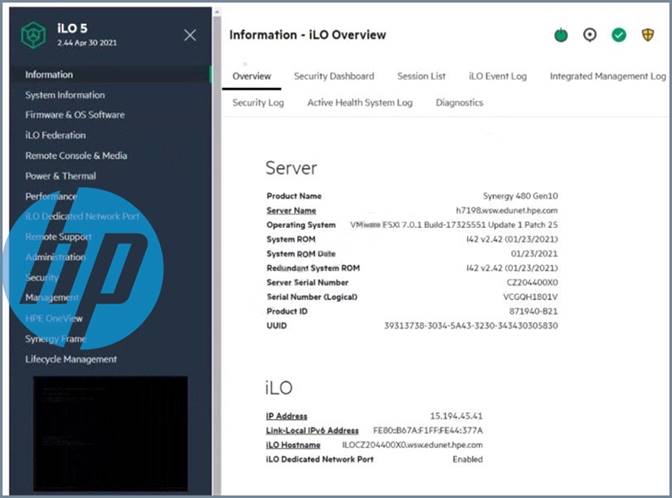Switch to the Overview tab
Screen dimensions: 672x498
pyautogui.click(x=252, y=76)
